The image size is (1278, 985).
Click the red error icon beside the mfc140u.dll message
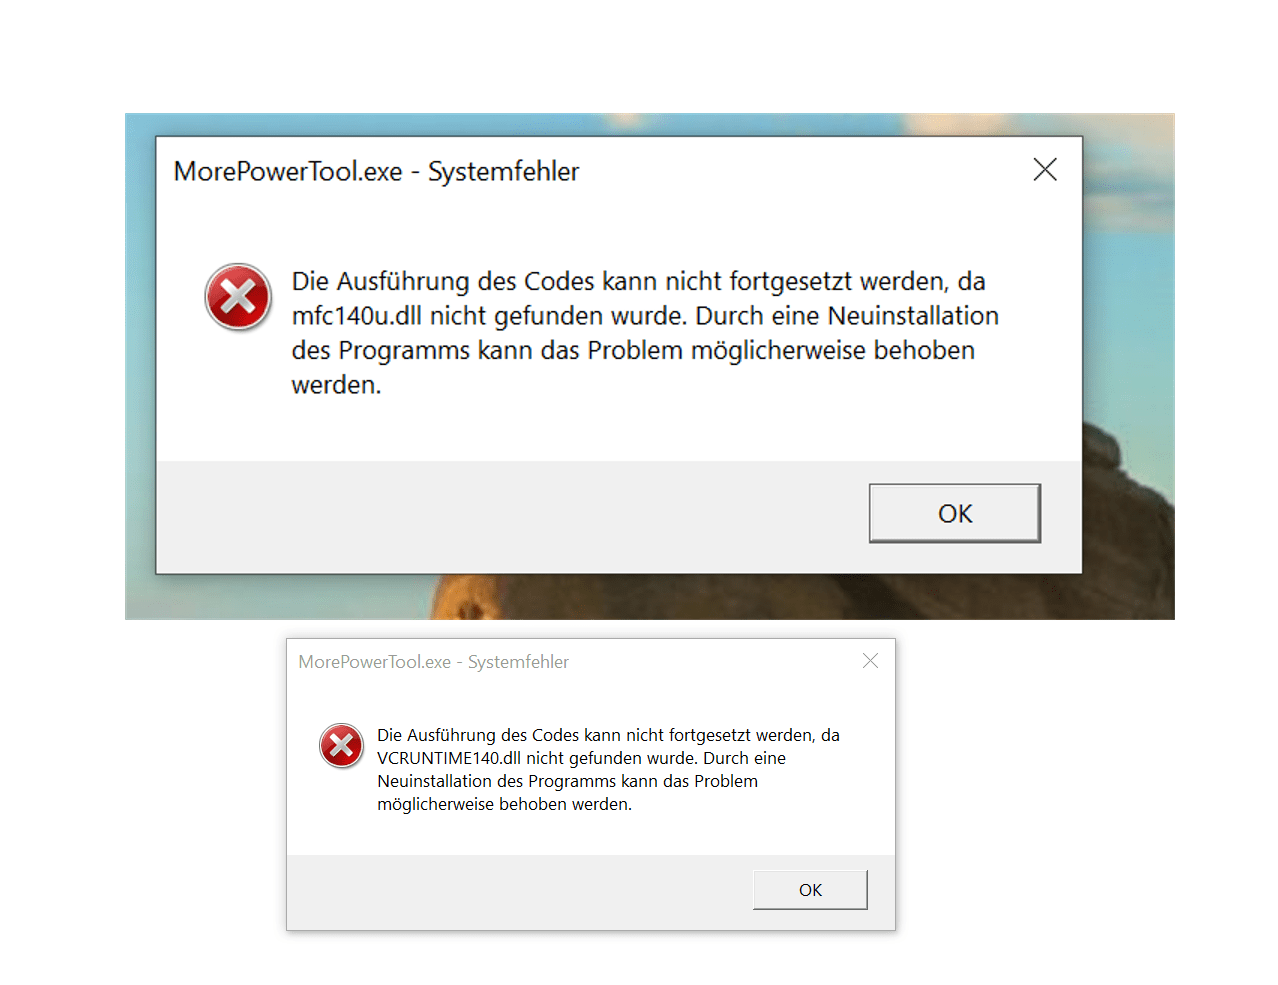coord(238,297)
